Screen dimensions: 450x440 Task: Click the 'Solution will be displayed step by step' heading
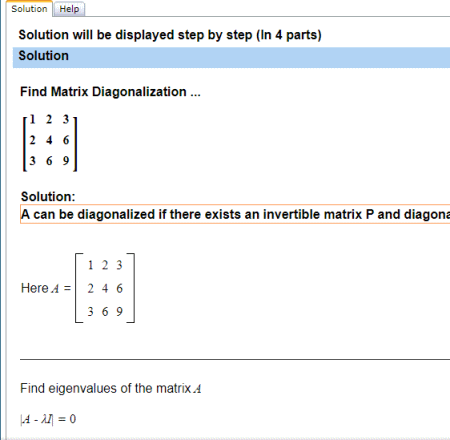click(170, 35)
